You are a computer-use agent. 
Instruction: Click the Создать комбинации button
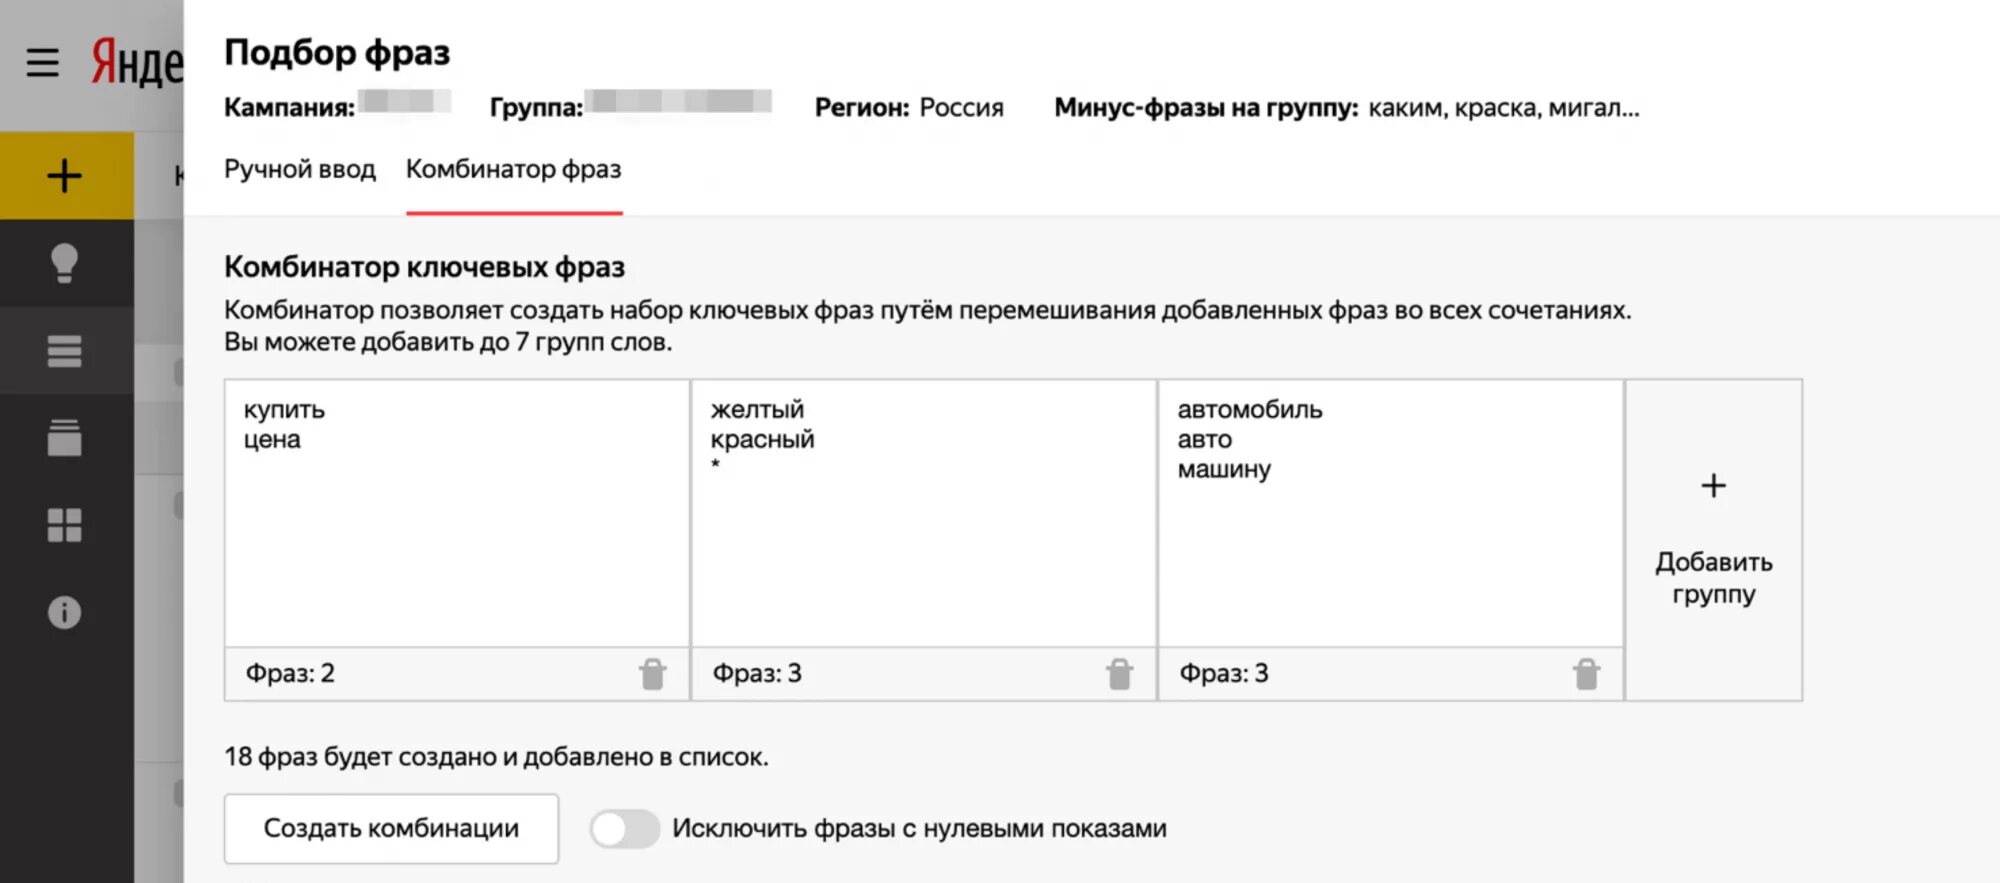coord(391,829)
